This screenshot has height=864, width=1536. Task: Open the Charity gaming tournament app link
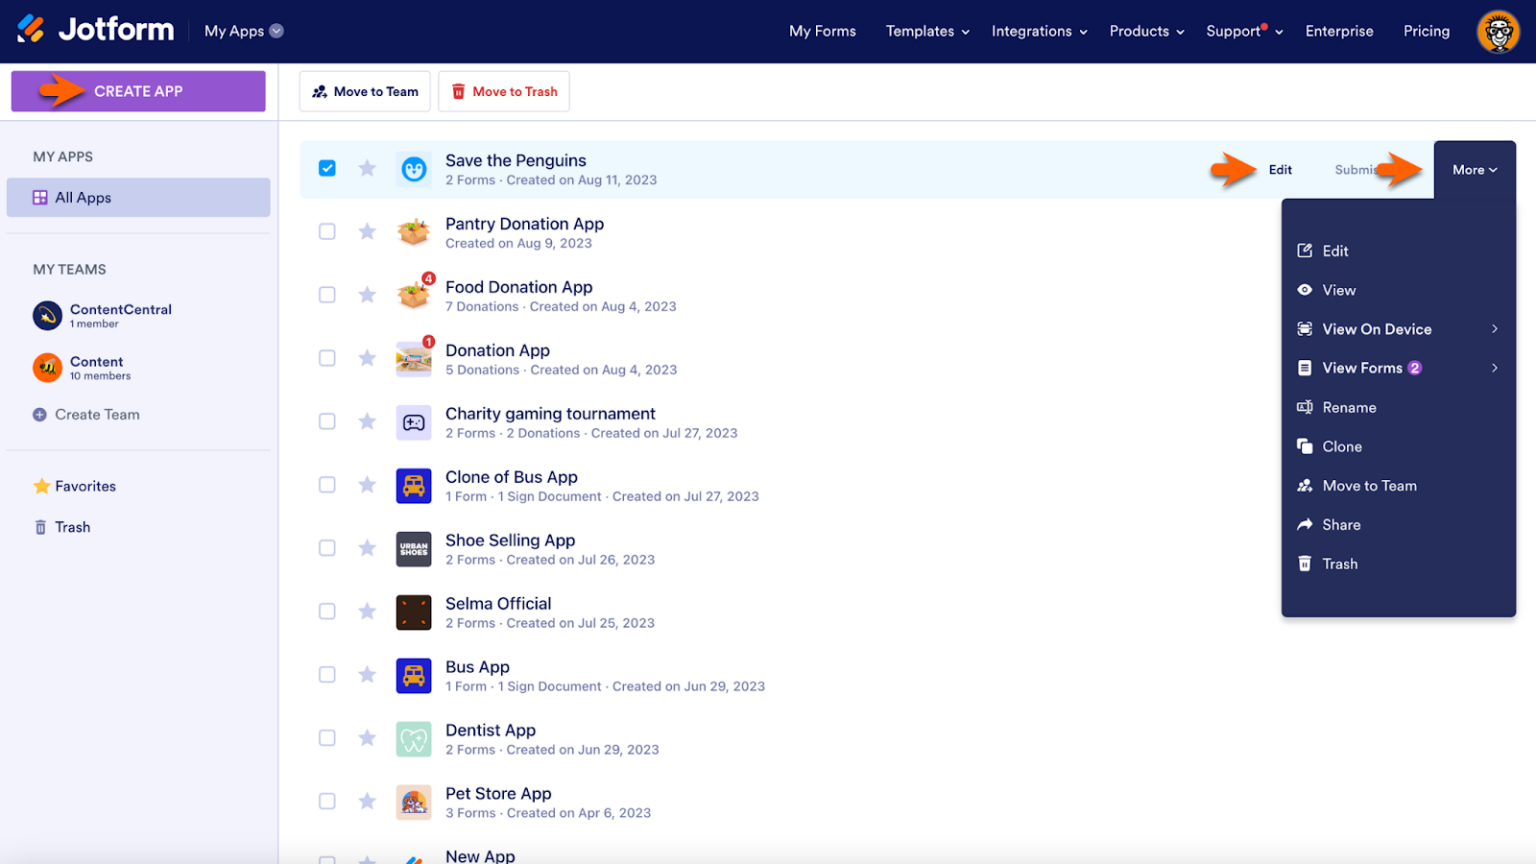click(x=550, y=413)
